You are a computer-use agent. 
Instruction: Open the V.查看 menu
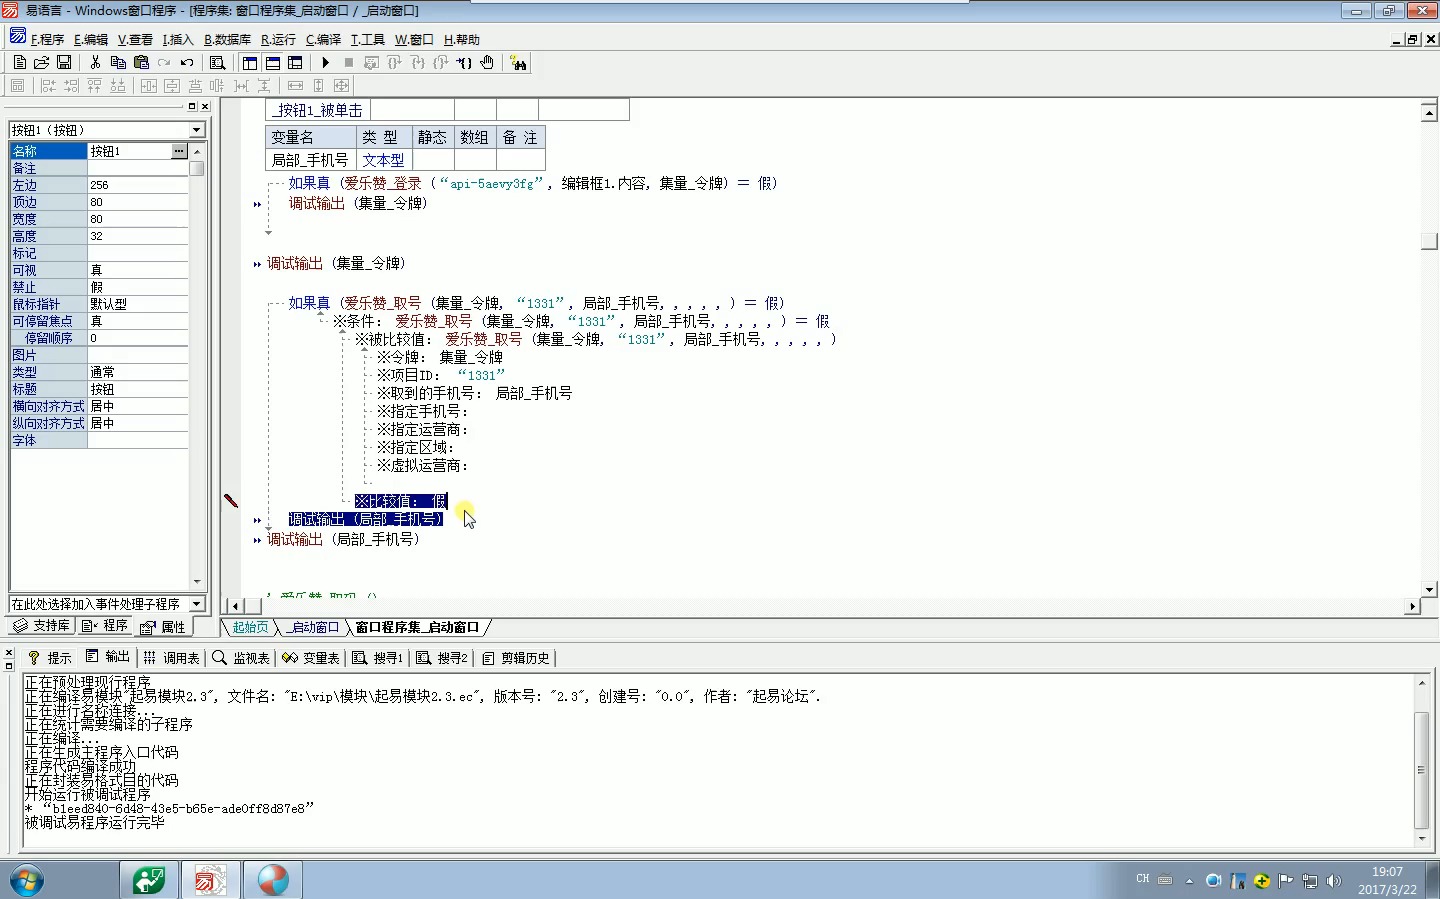click(x=135, y=40)
